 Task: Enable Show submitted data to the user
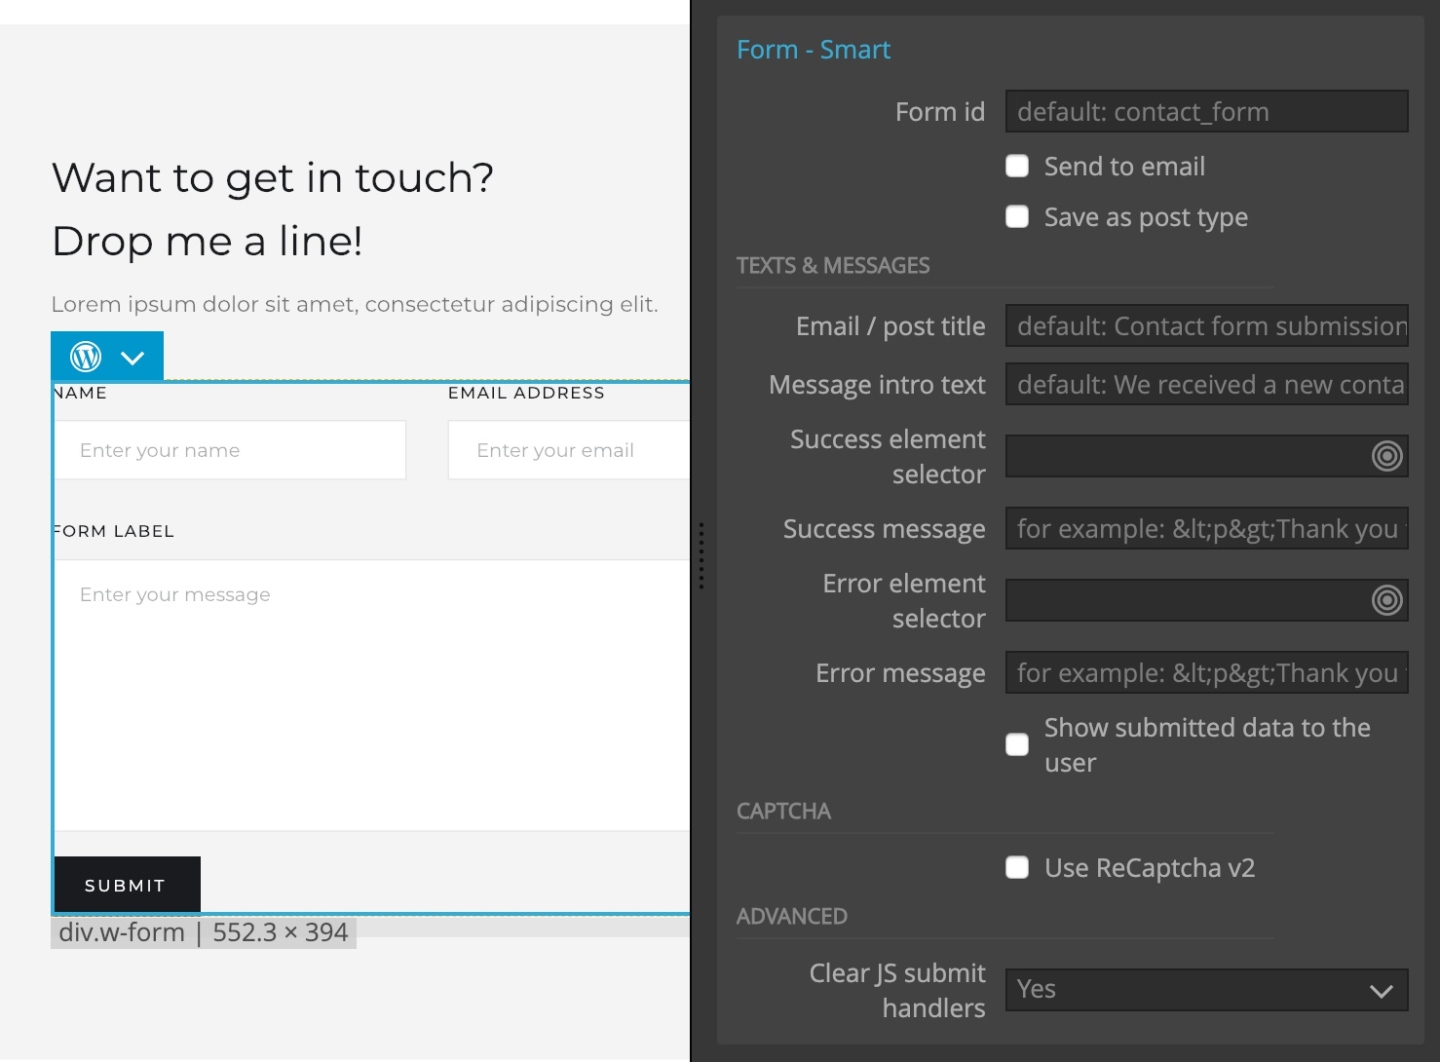click(x=1017, y=744)
